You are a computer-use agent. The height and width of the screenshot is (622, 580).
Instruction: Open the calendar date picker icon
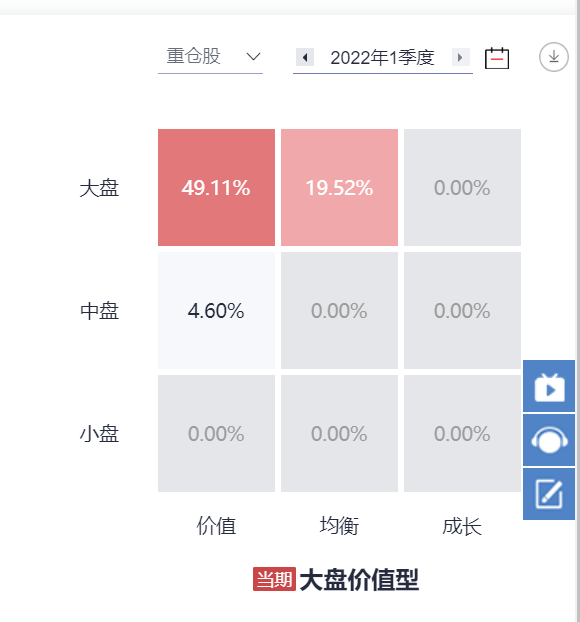(x=497, y=58)
